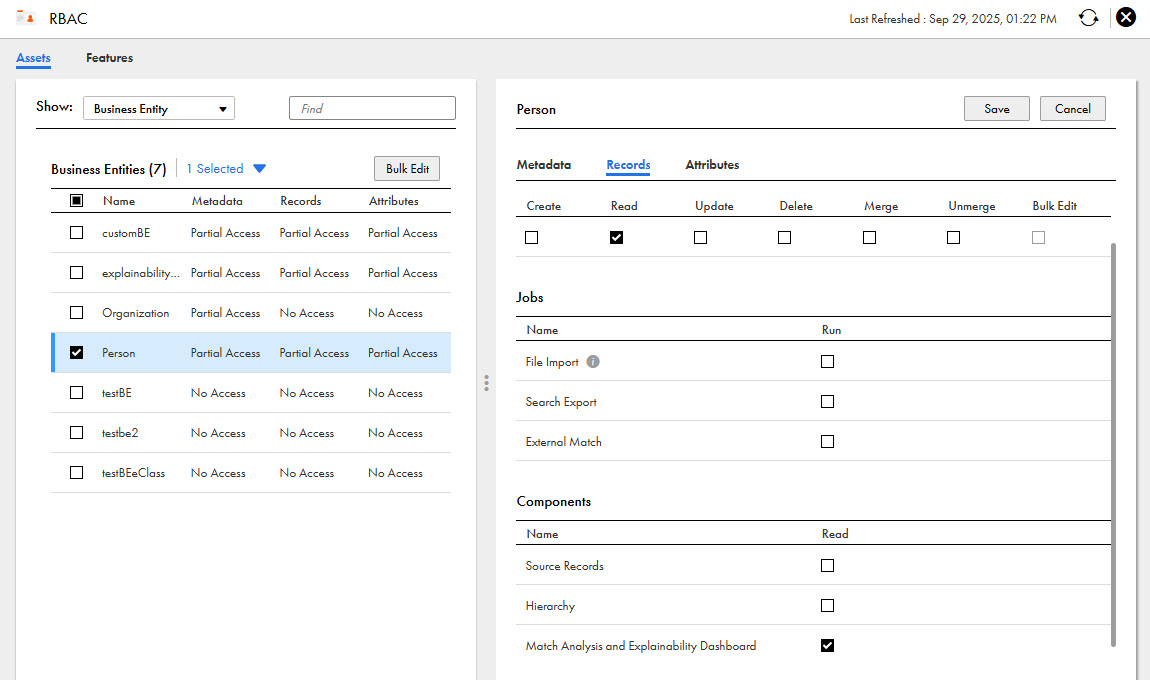The image size is (1150, 680).
Task: Enable the Merge permission checkbox
Action: [869, 238]
